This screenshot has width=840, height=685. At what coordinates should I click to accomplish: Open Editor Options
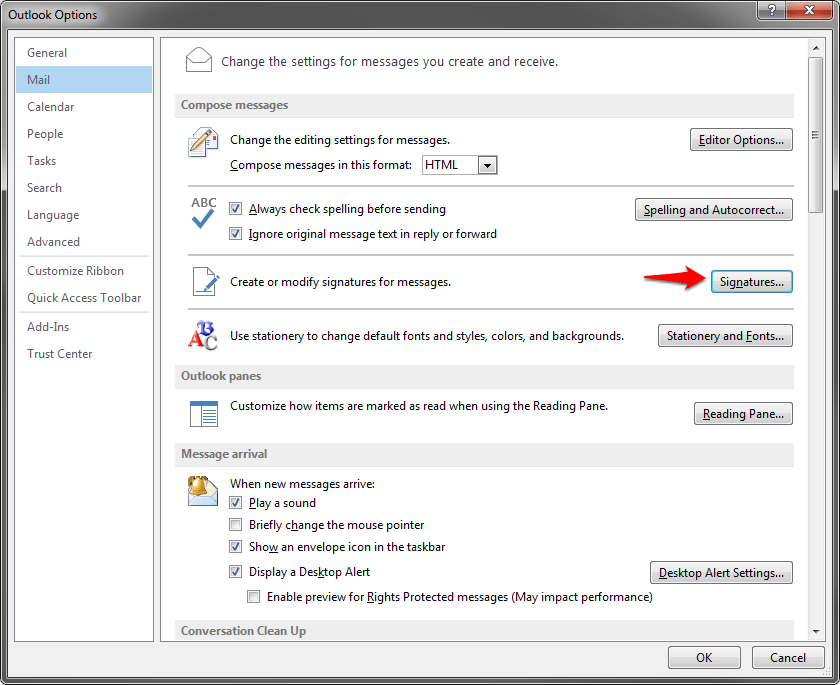pyautogui.click(x=741, y=140)
